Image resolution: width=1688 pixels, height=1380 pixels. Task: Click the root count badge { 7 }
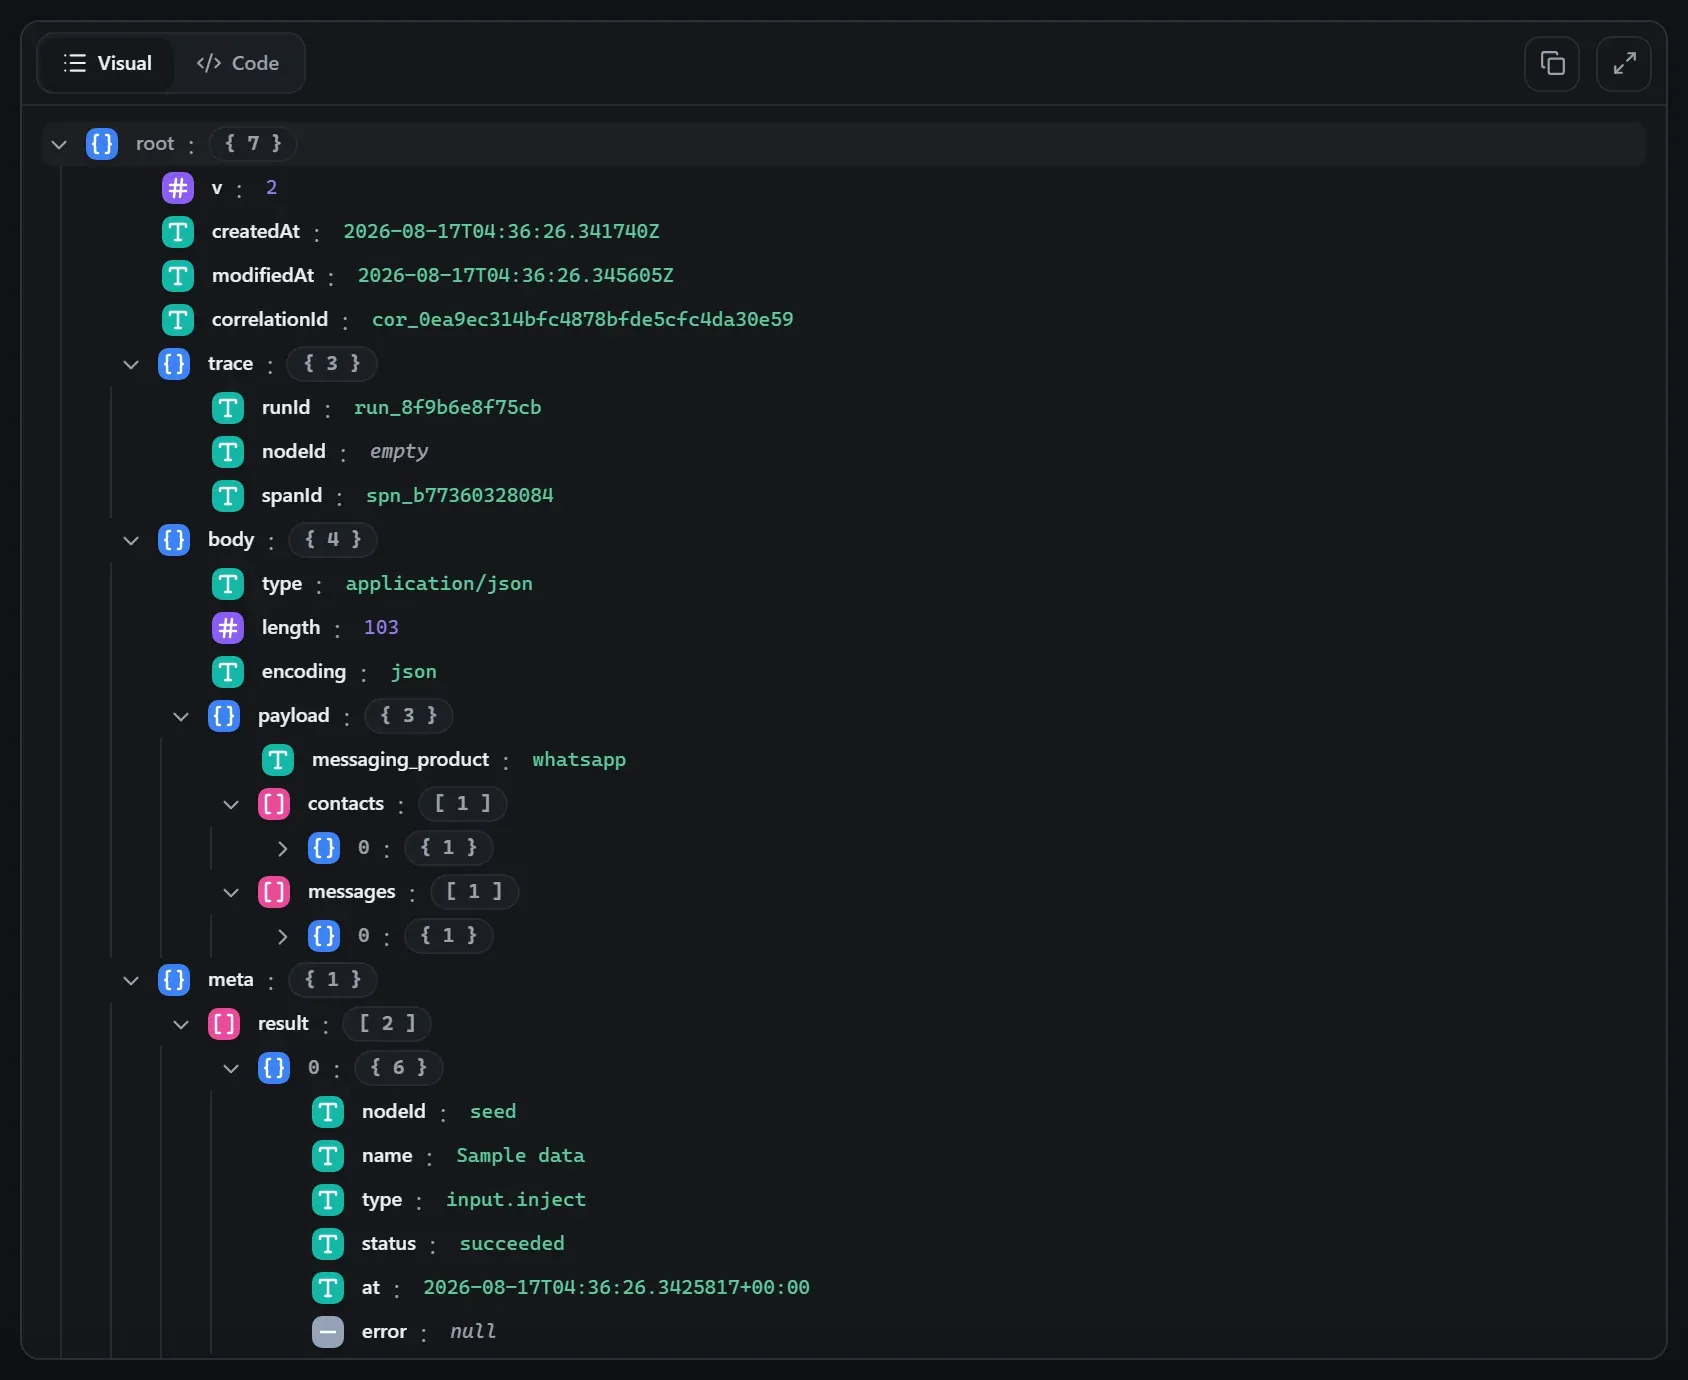(253, 144)
